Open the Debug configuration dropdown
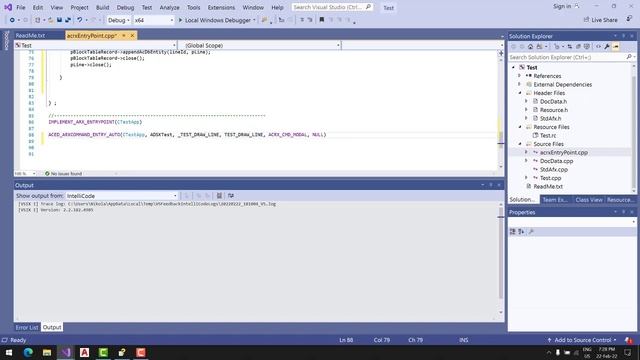This screenshot has height=360, width=640. point(118,20)
